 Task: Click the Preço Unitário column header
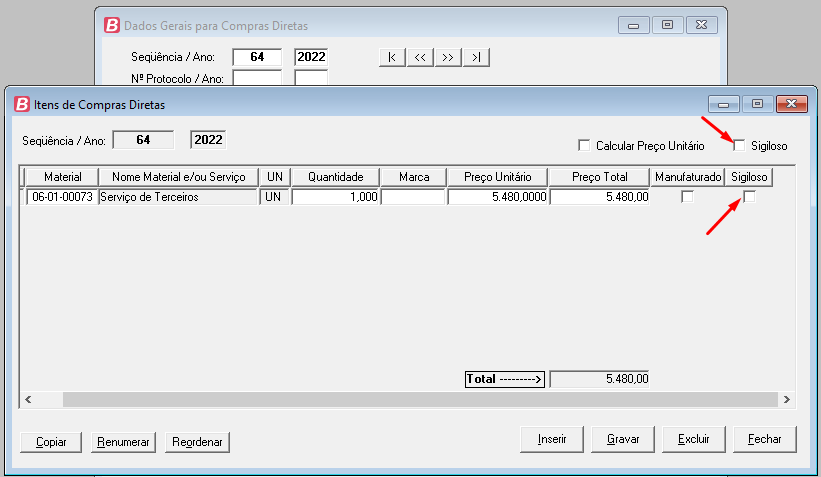(497, 177)
